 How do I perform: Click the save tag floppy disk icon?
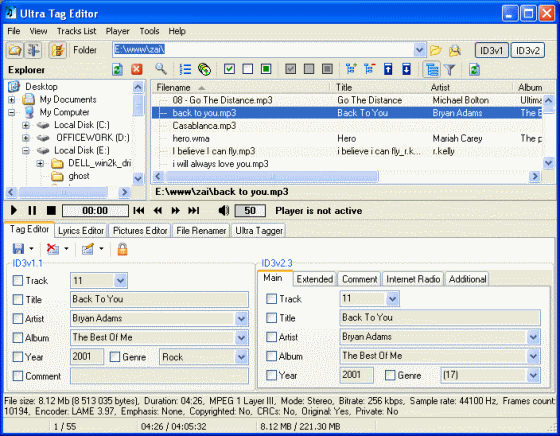pos(18,249)
